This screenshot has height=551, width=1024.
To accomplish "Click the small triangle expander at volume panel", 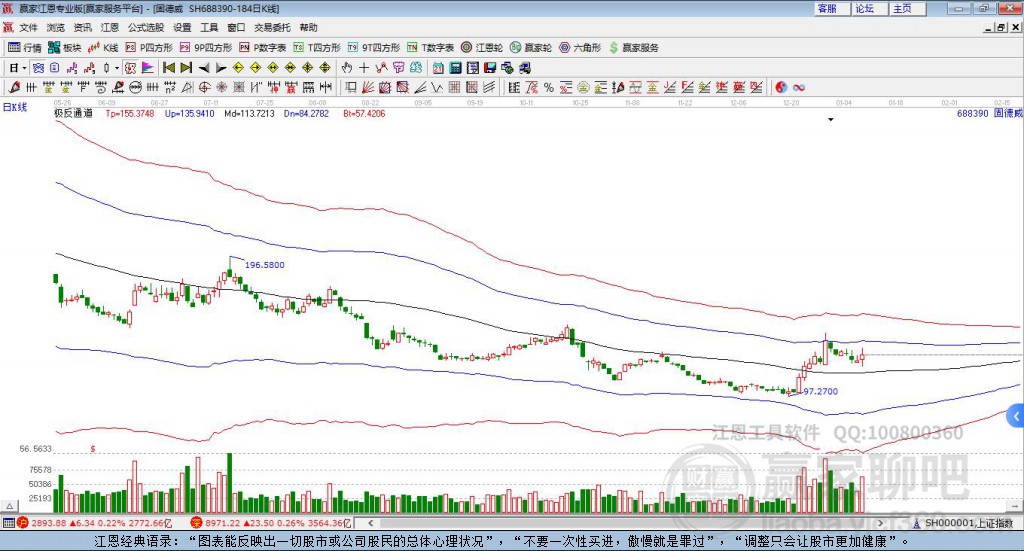I will pos(10,506).
